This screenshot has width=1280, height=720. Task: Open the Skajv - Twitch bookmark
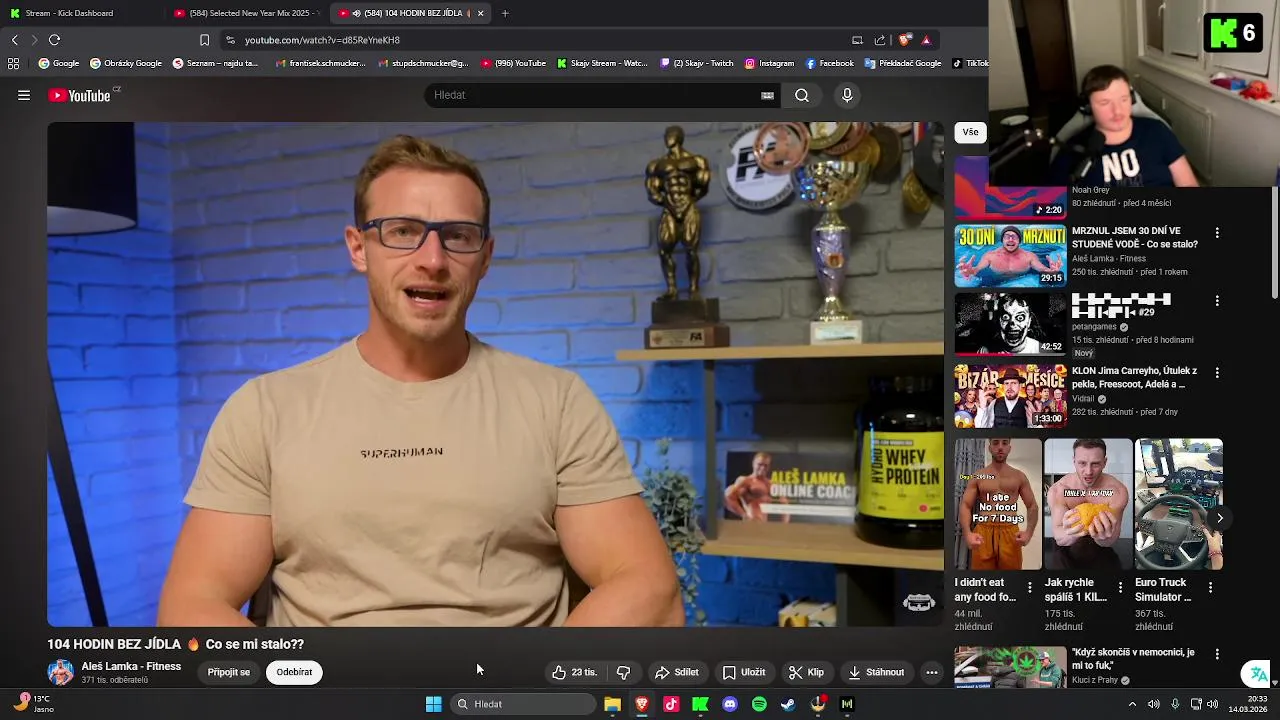(696, 63)
